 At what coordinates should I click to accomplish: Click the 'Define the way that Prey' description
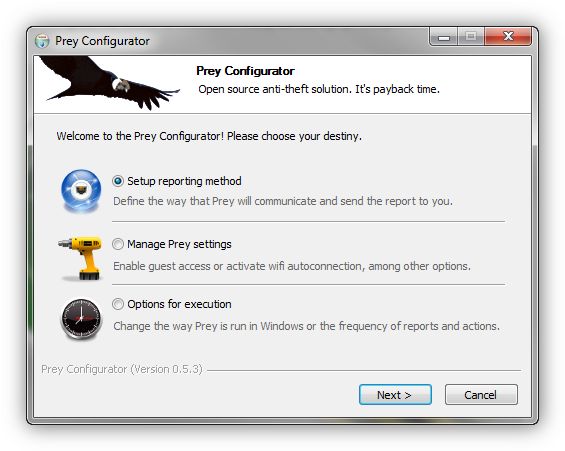point(283,201)
